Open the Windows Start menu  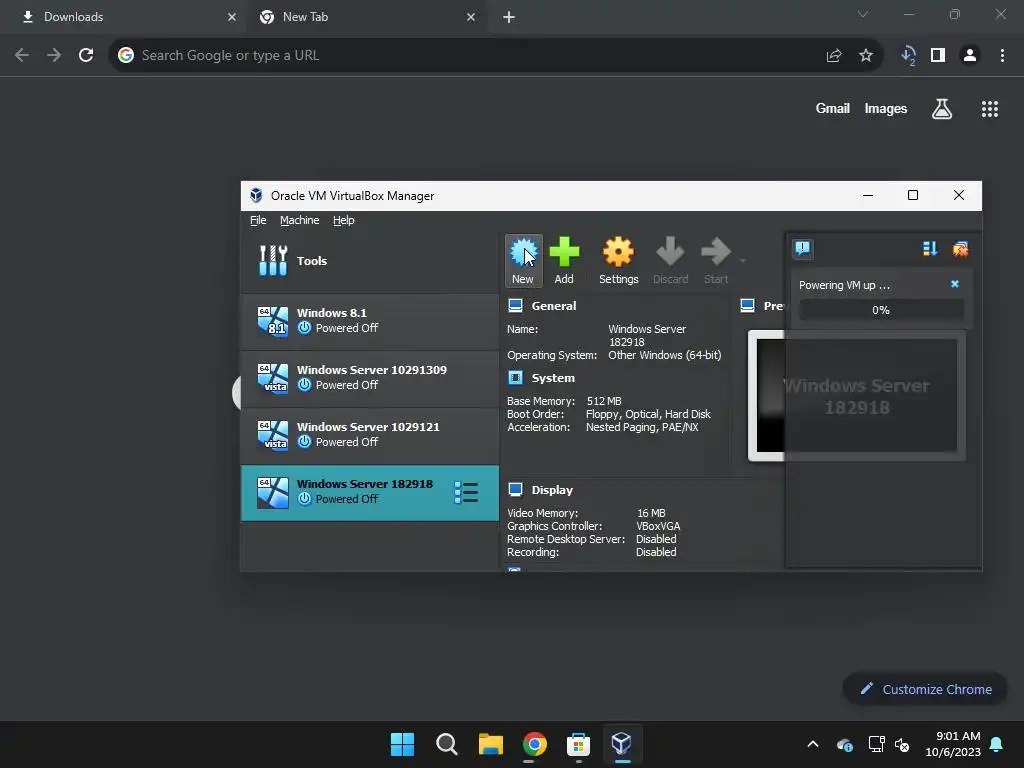coord(402,744)
